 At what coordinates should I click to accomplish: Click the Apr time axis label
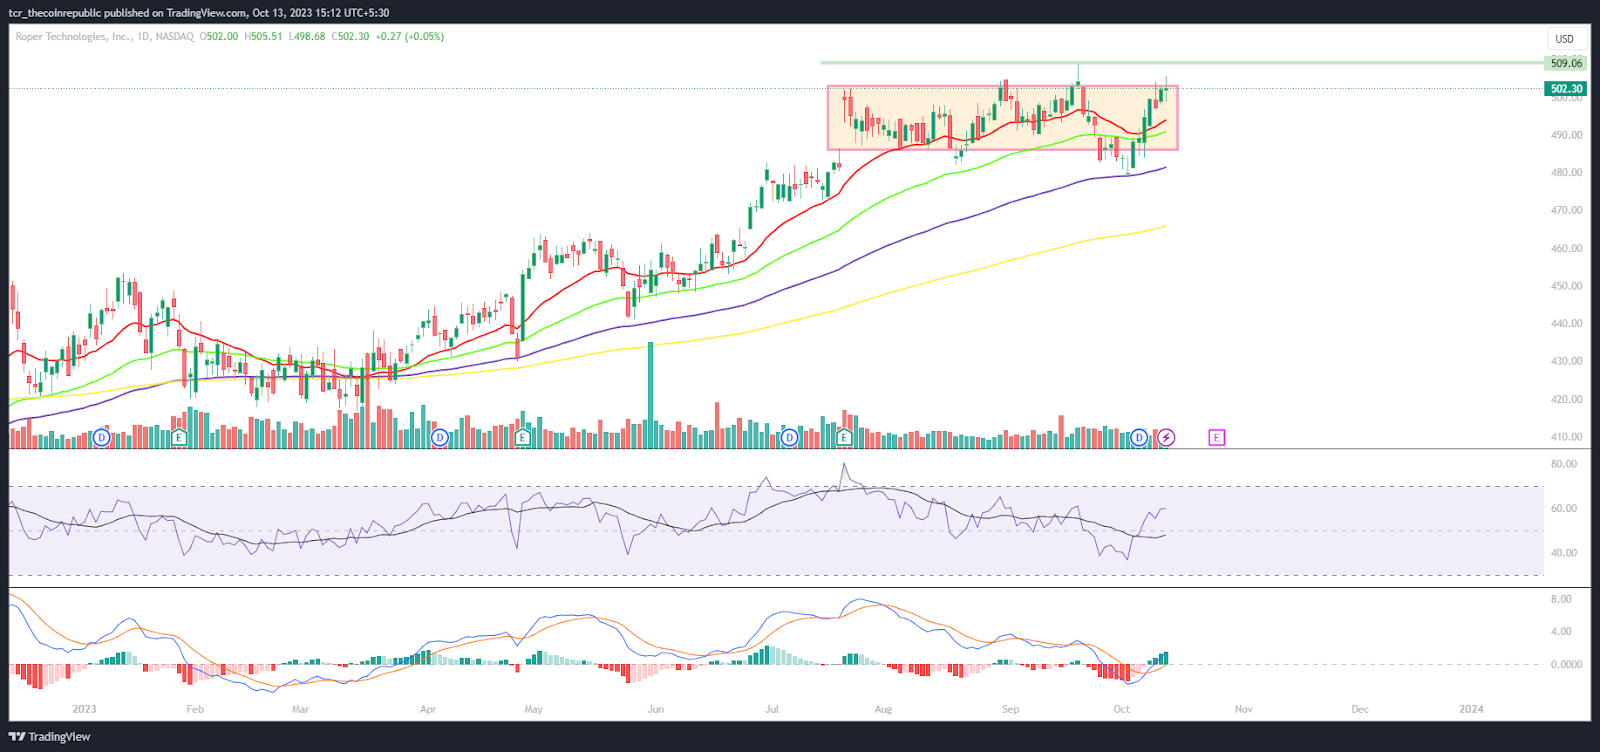click(x=428, y=709)
